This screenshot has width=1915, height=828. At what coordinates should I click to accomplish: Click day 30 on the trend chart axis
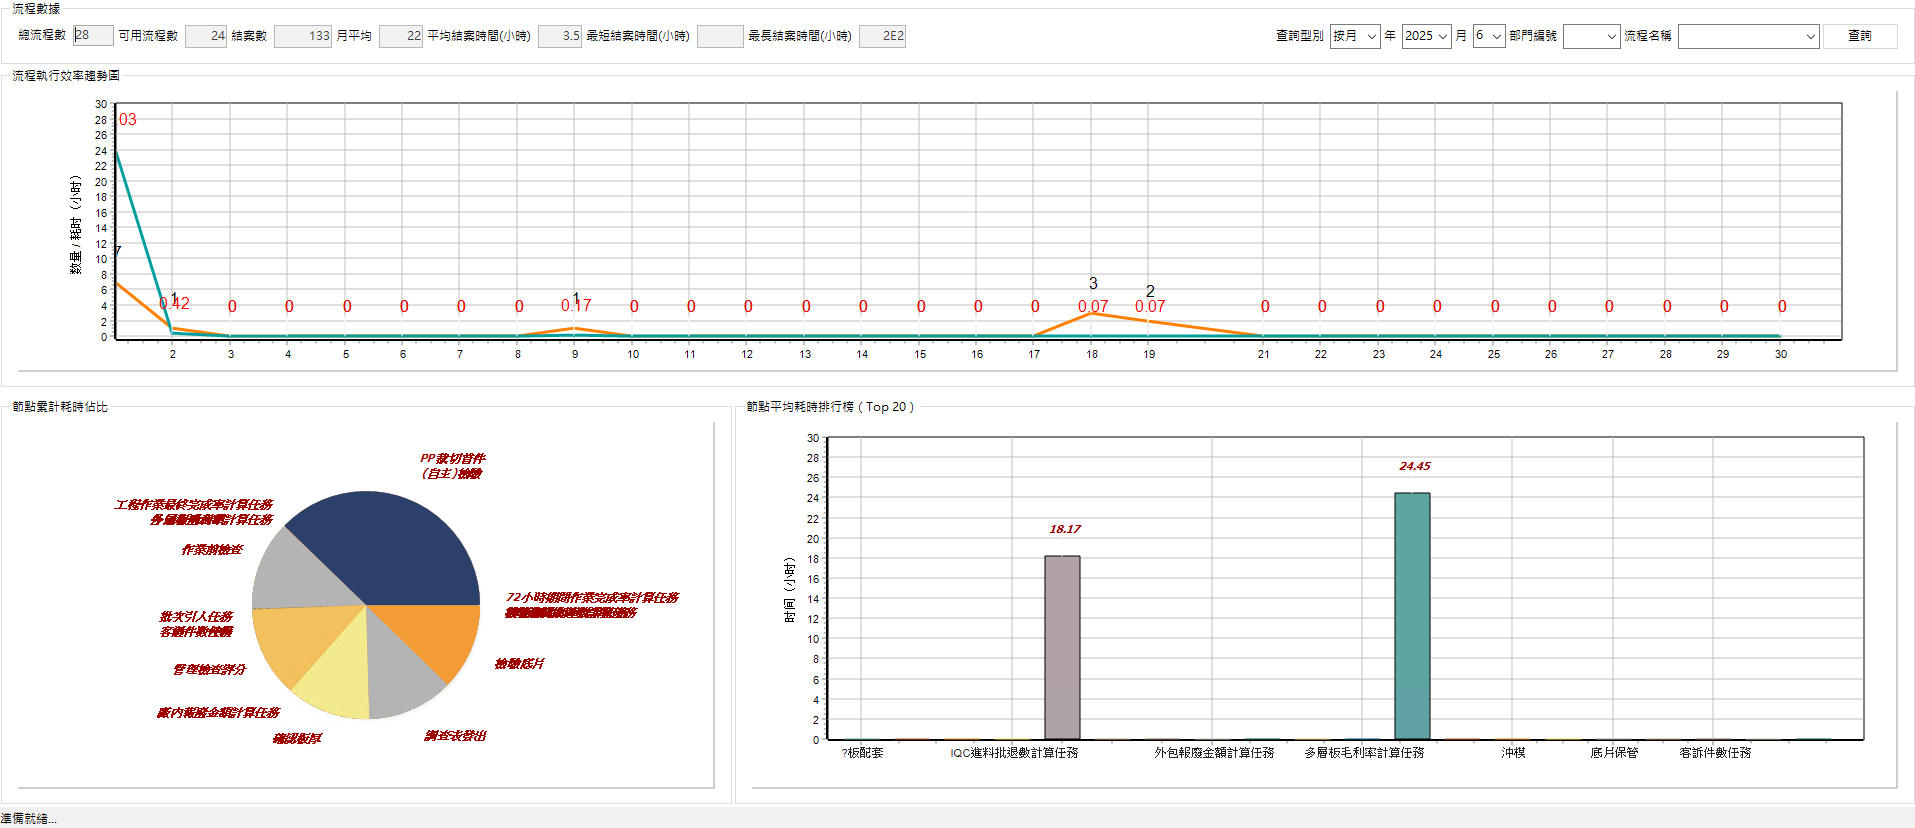pyautogui.click(x=1781, y=354)
